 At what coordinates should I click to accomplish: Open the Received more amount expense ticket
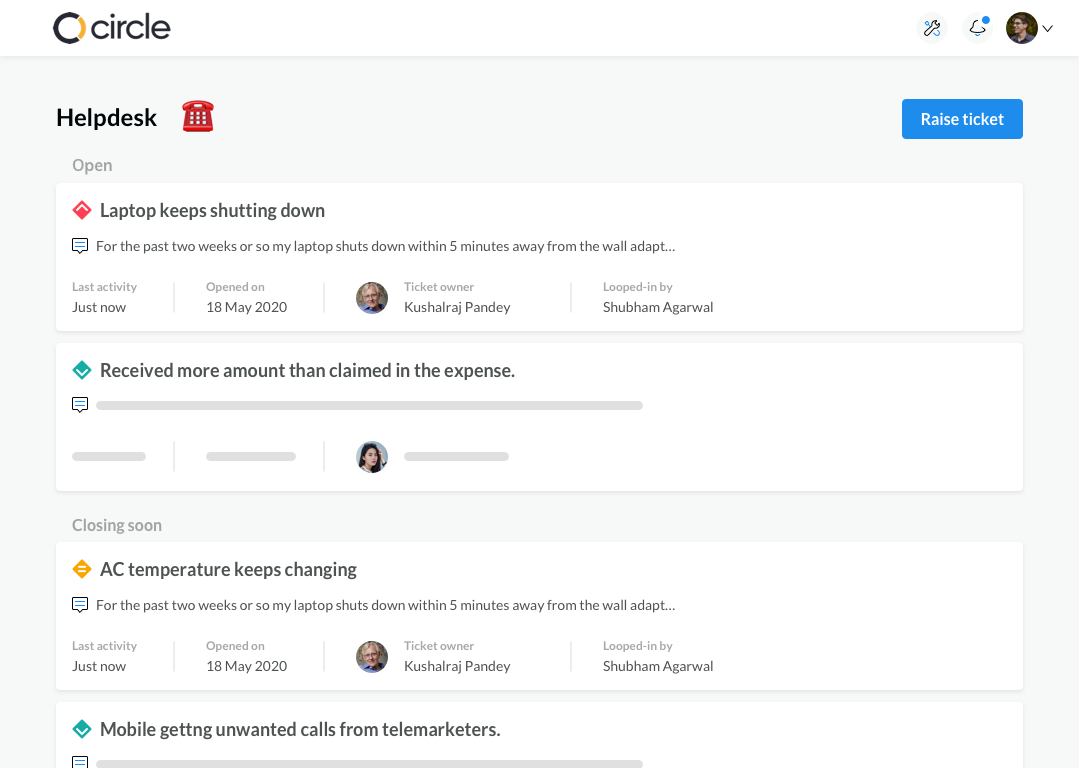pyautogui.click(x=307, y=370)
